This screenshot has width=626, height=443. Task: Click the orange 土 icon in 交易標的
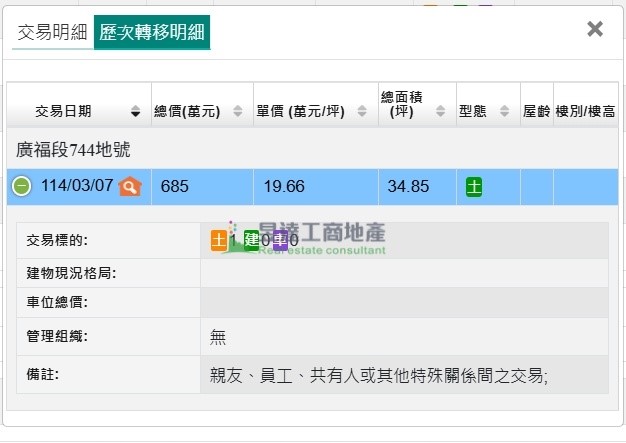(x=219, y=240)
